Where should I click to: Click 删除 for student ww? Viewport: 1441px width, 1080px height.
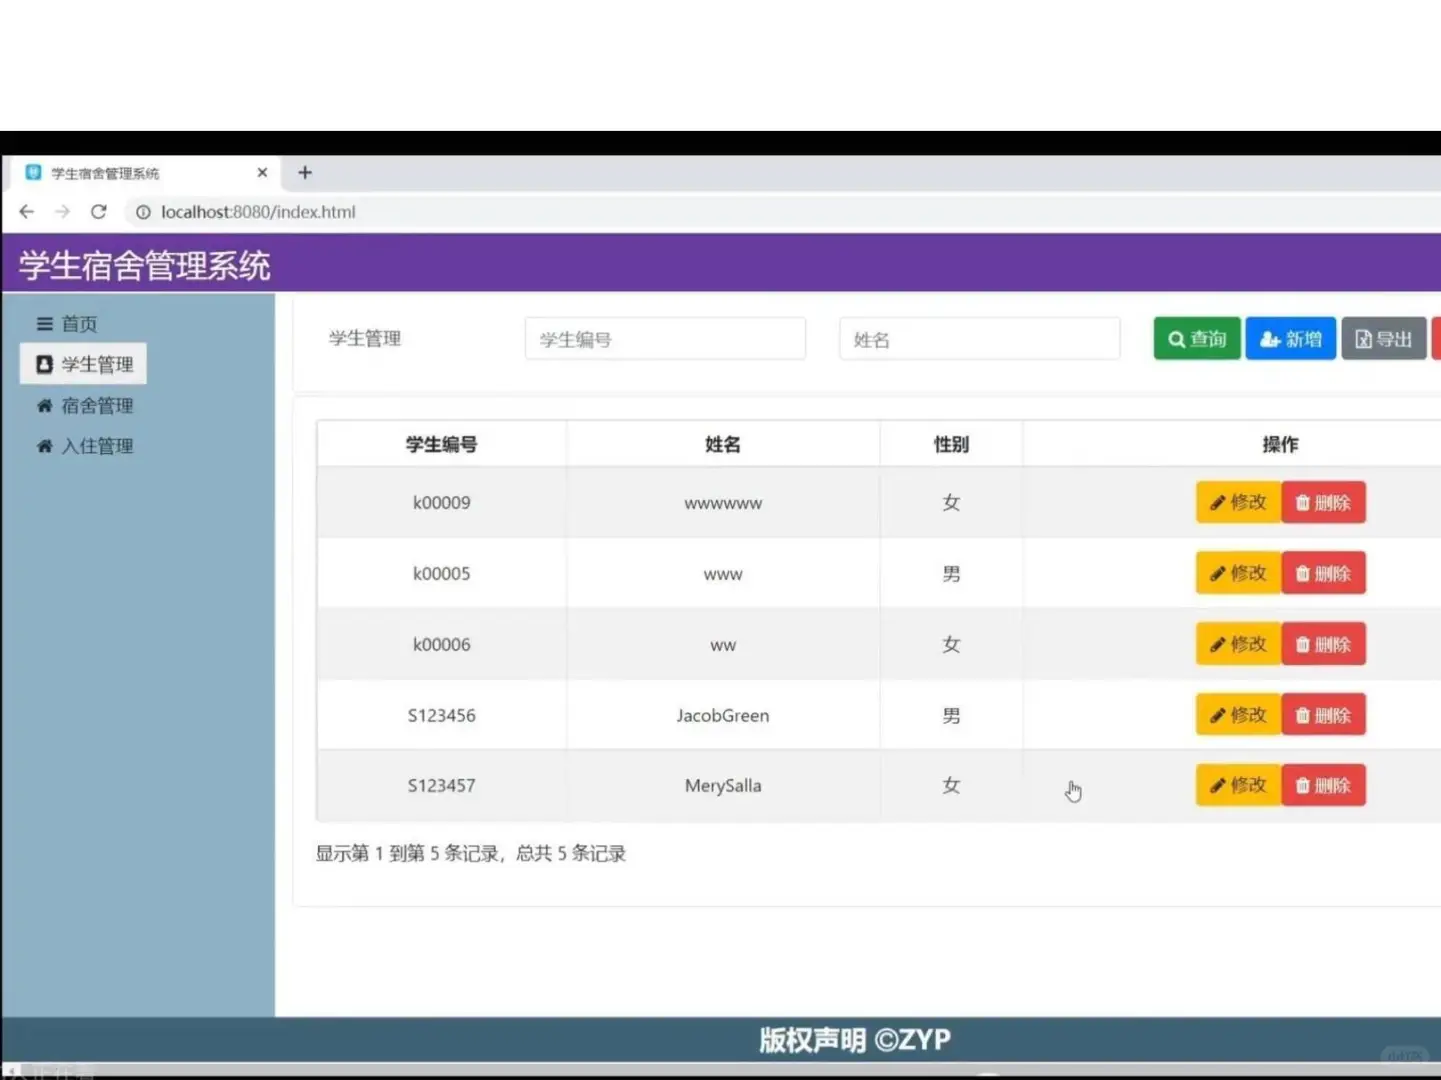[1323, 644]
